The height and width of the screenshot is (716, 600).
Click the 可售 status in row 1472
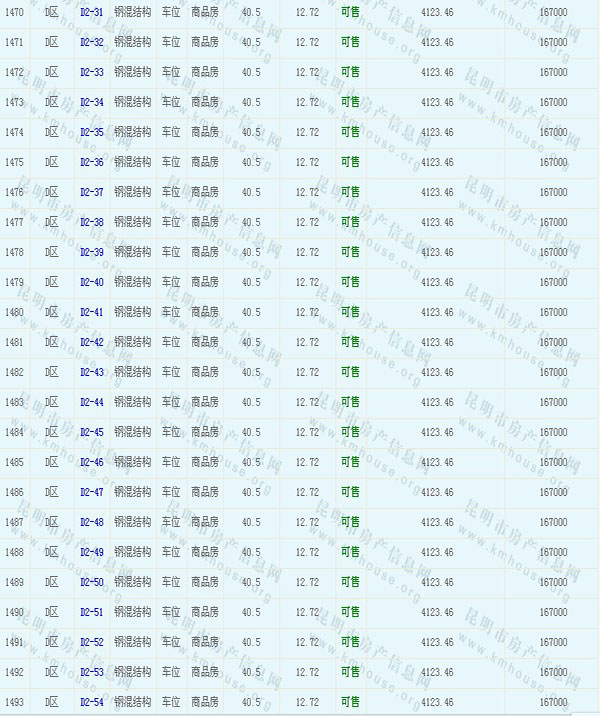[350, 72]
